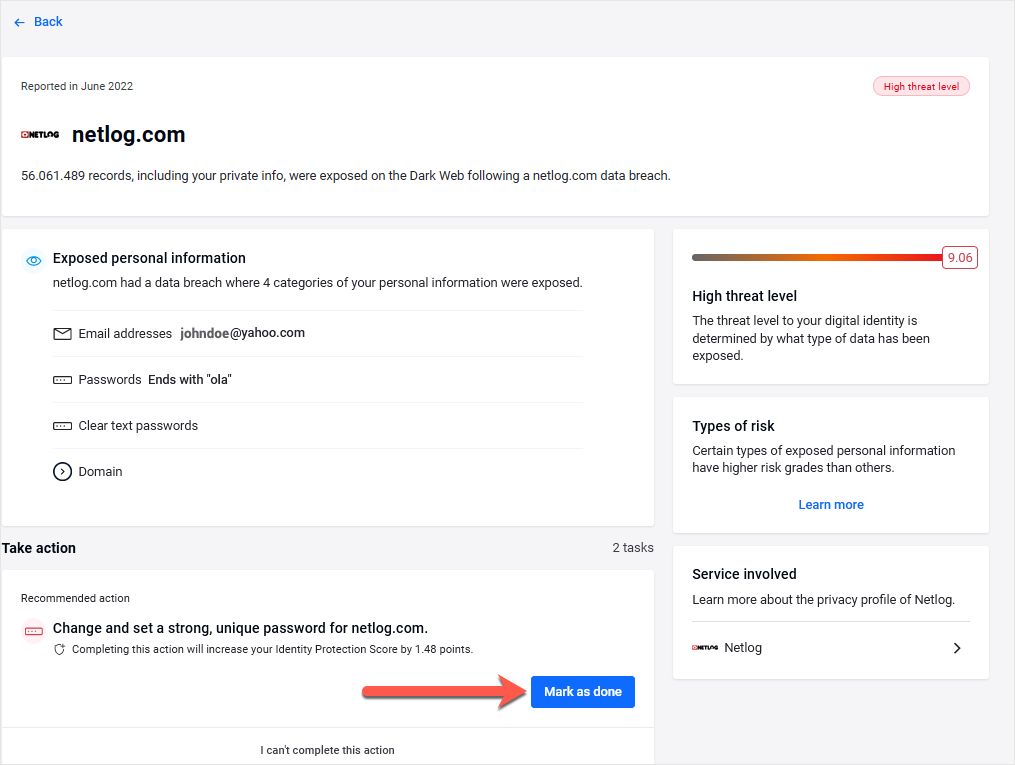Click the High threat level badge
Image resolution: width=1015 pixels, height=765 pixels.
(921, 87)
